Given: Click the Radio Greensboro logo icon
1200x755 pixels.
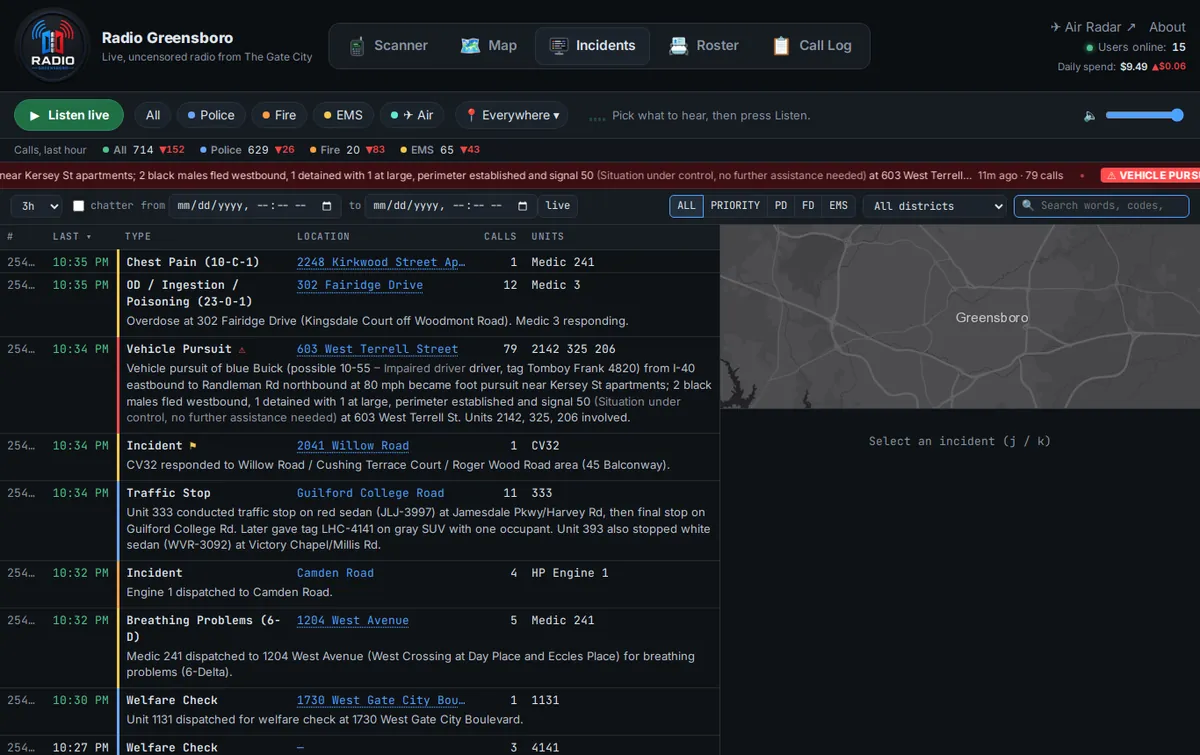Looking at the screenshot, I should pyautogui.click(x=52, y=45).
